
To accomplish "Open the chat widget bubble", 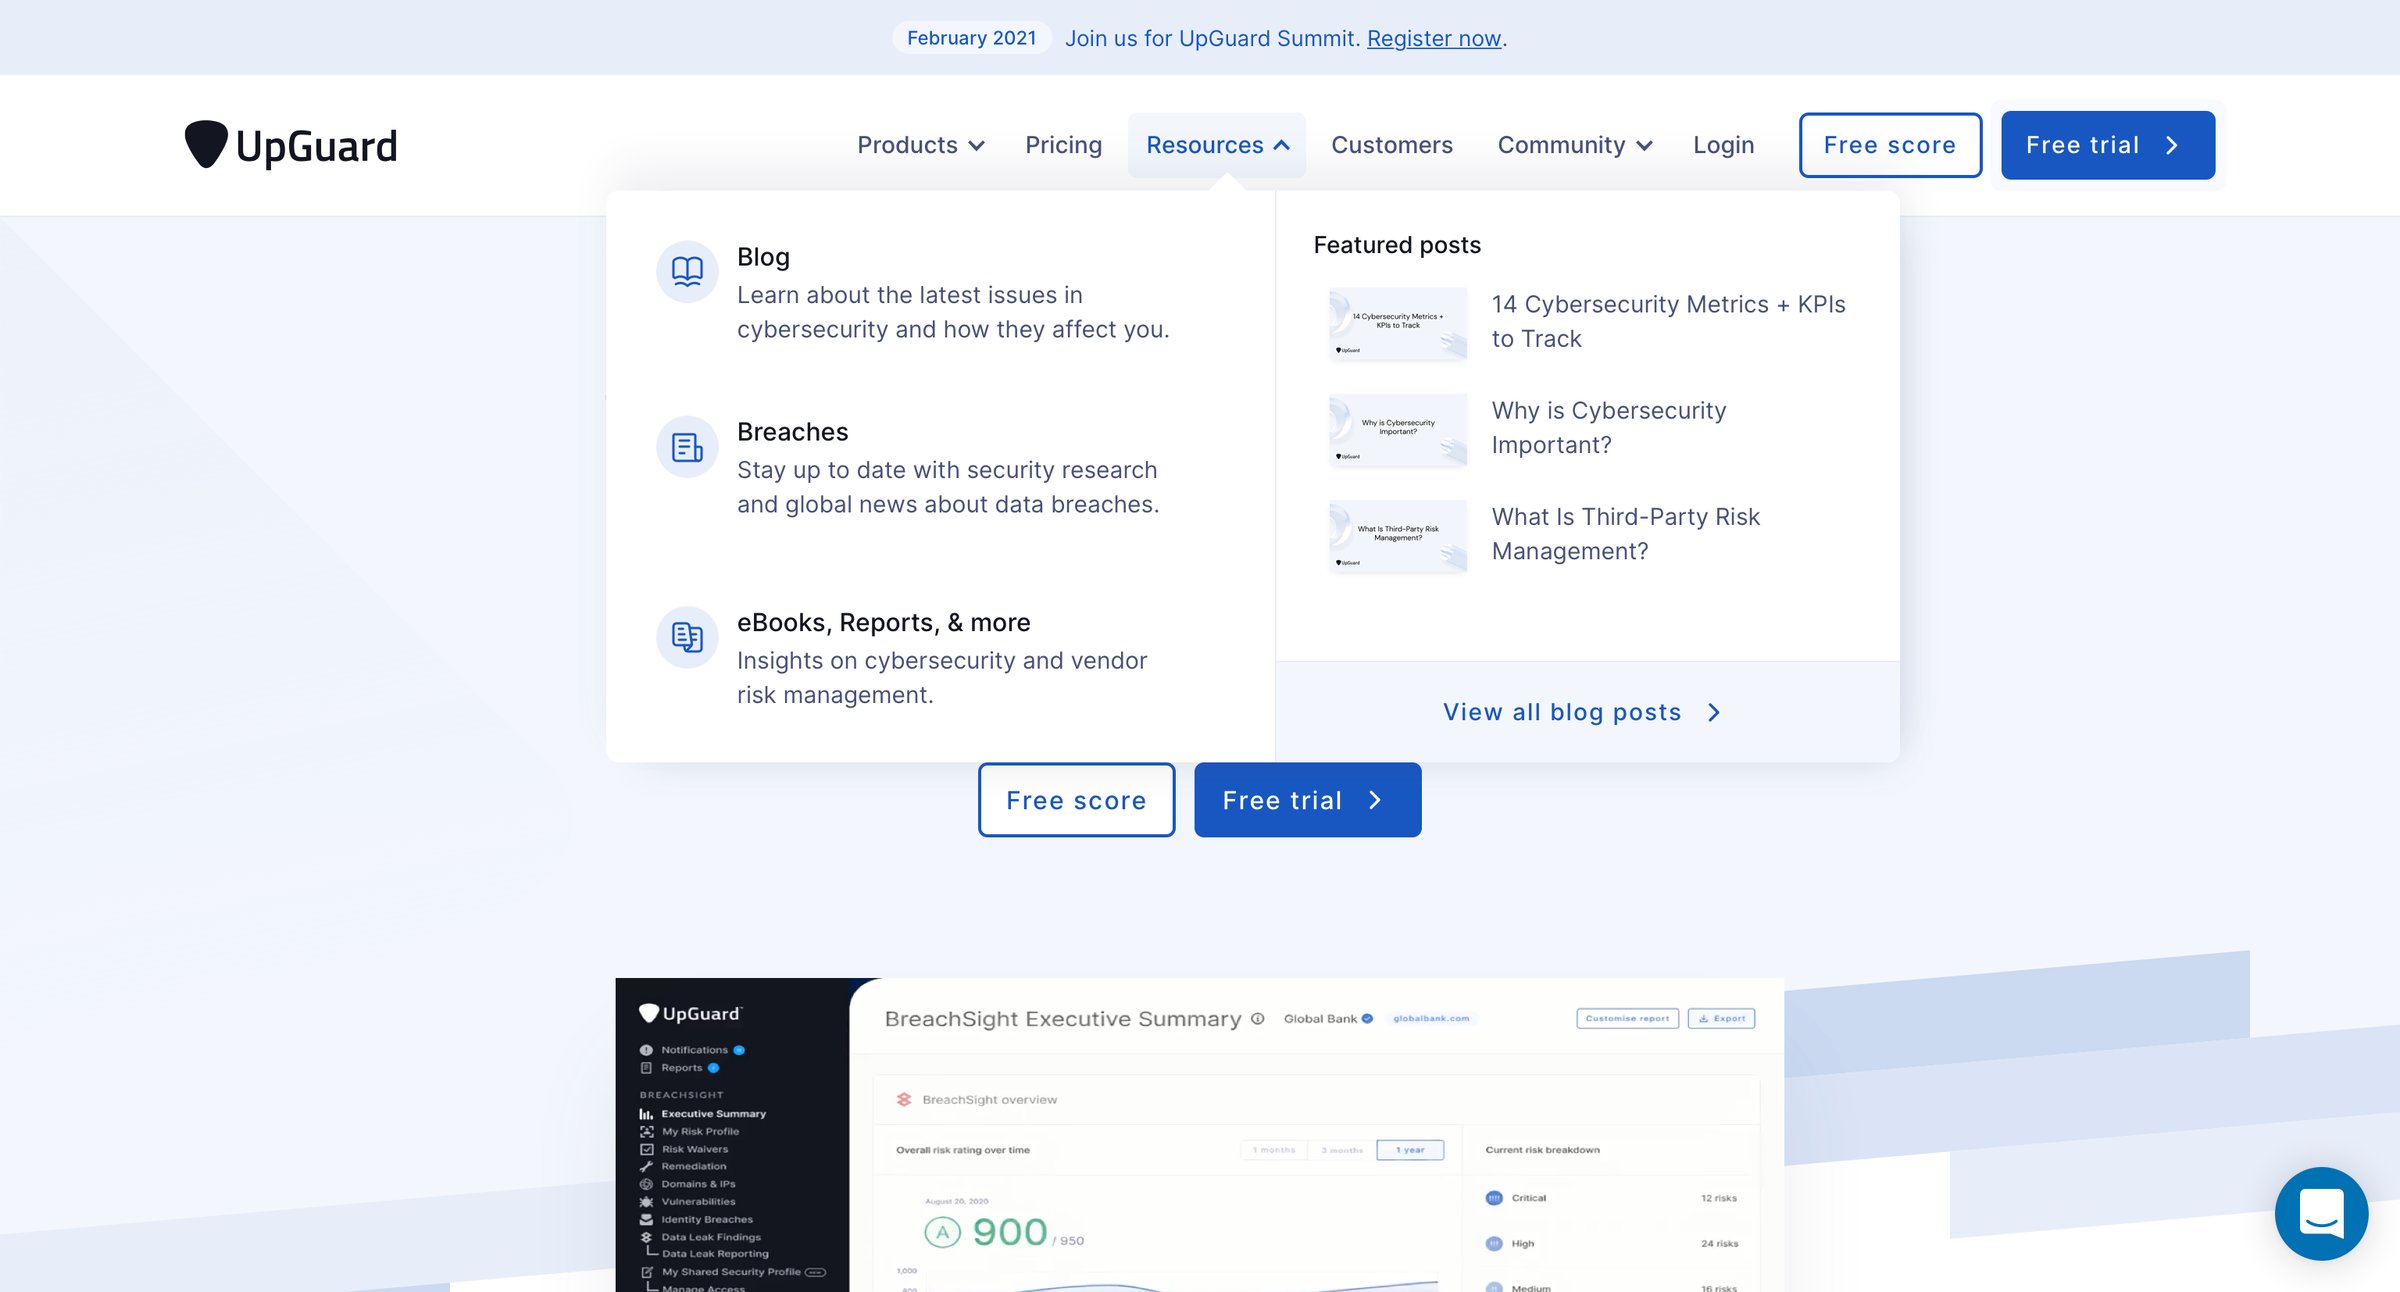I will (x=2321, y=1213).
